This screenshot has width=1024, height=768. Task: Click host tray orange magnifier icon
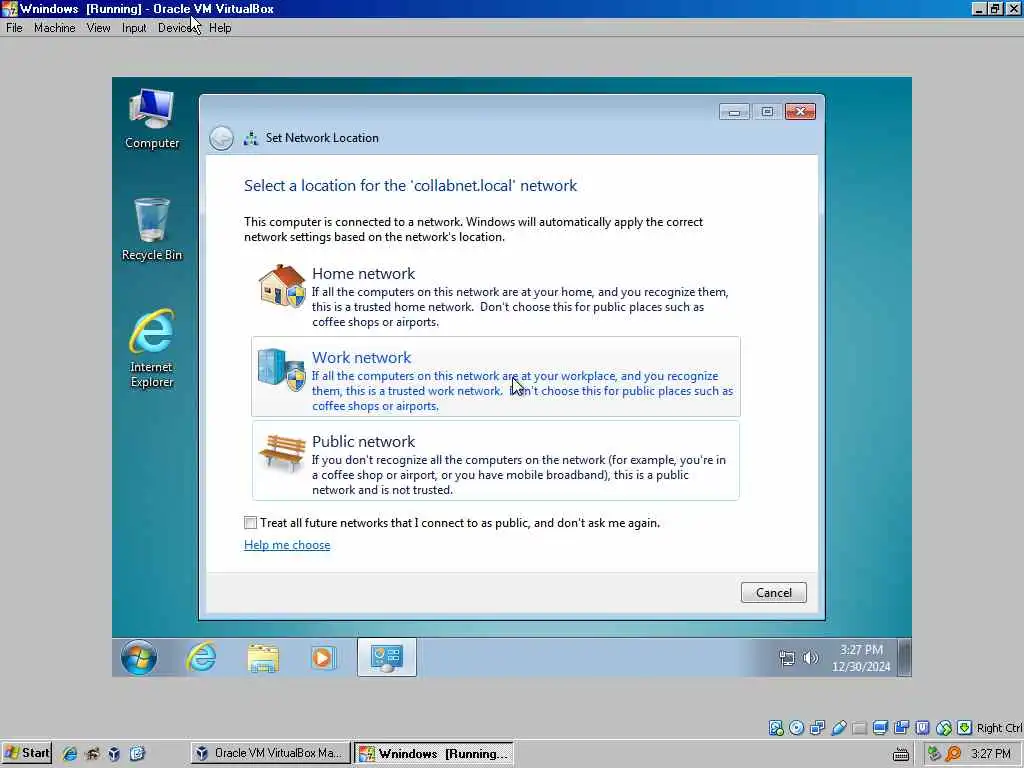click(954, 754)
